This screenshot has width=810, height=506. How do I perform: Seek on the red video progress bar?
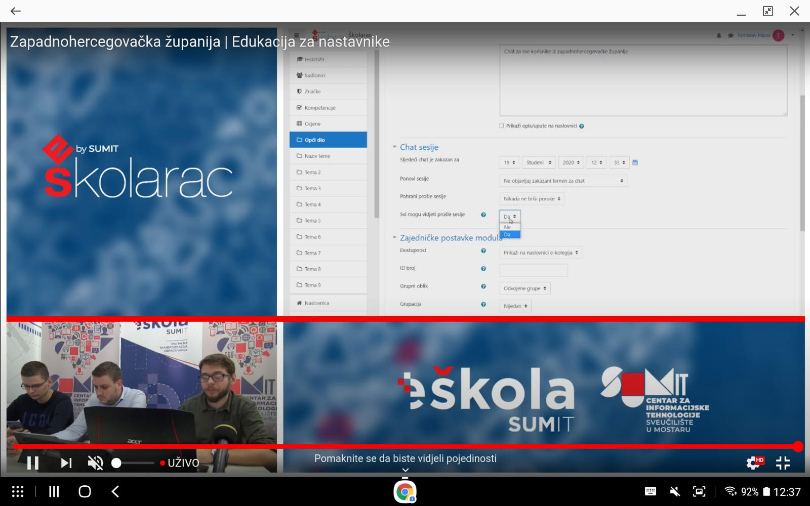click(406, 446)
